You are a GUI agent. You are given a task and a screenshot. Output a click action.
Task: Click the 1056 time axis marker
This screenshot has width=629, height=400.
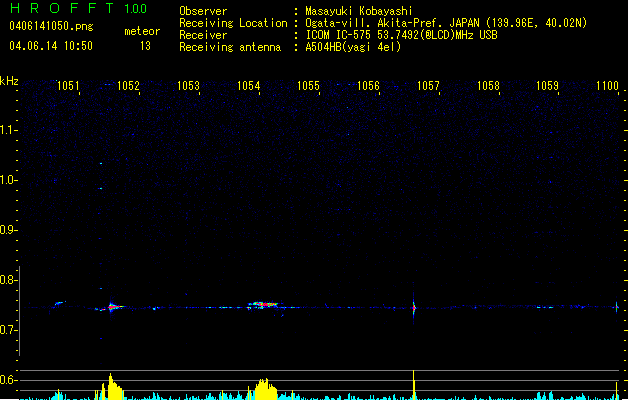pos(368,86)
